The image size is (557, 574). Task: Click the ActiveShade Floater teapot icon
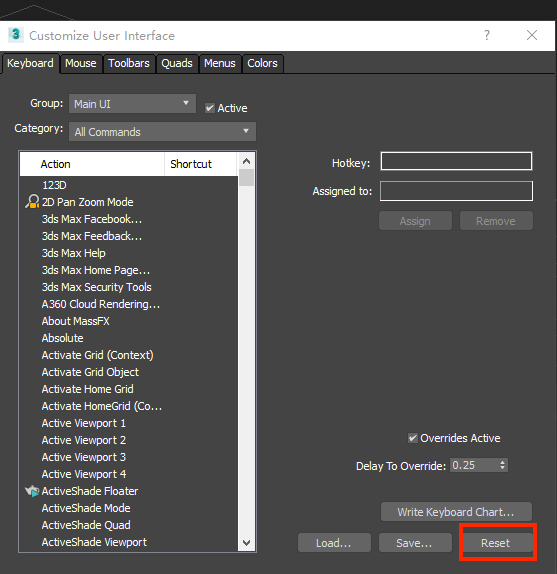coord(32,491)
